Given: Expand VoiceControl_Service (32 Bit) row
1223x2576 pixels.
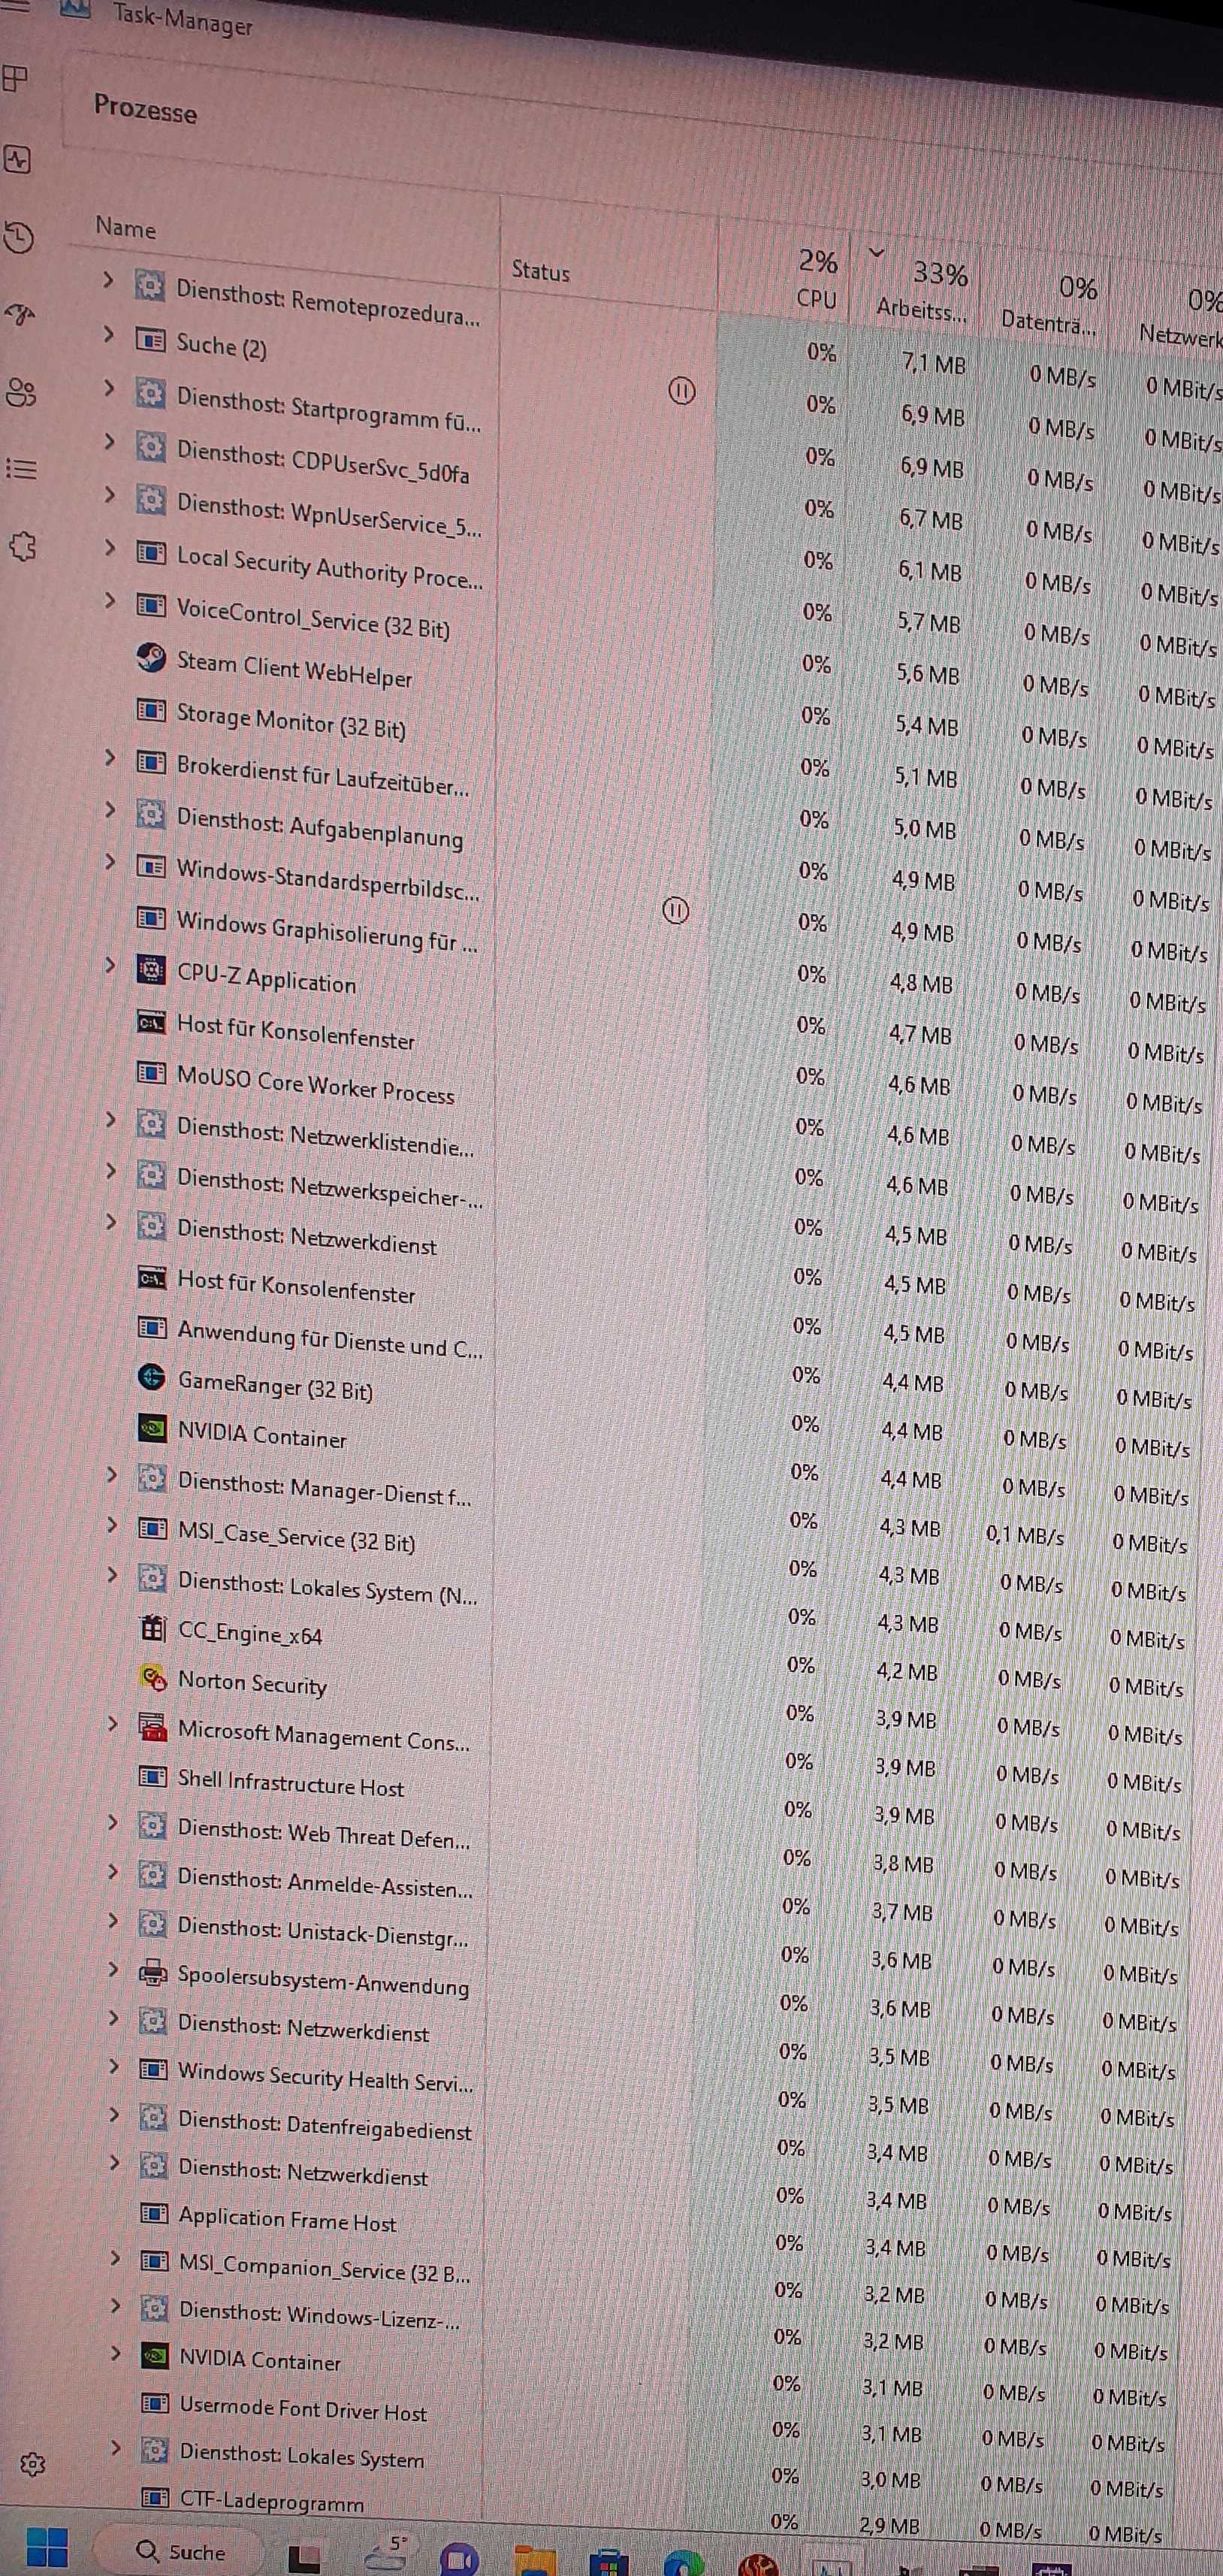Looking at the screenshot, I should (109, 600).
